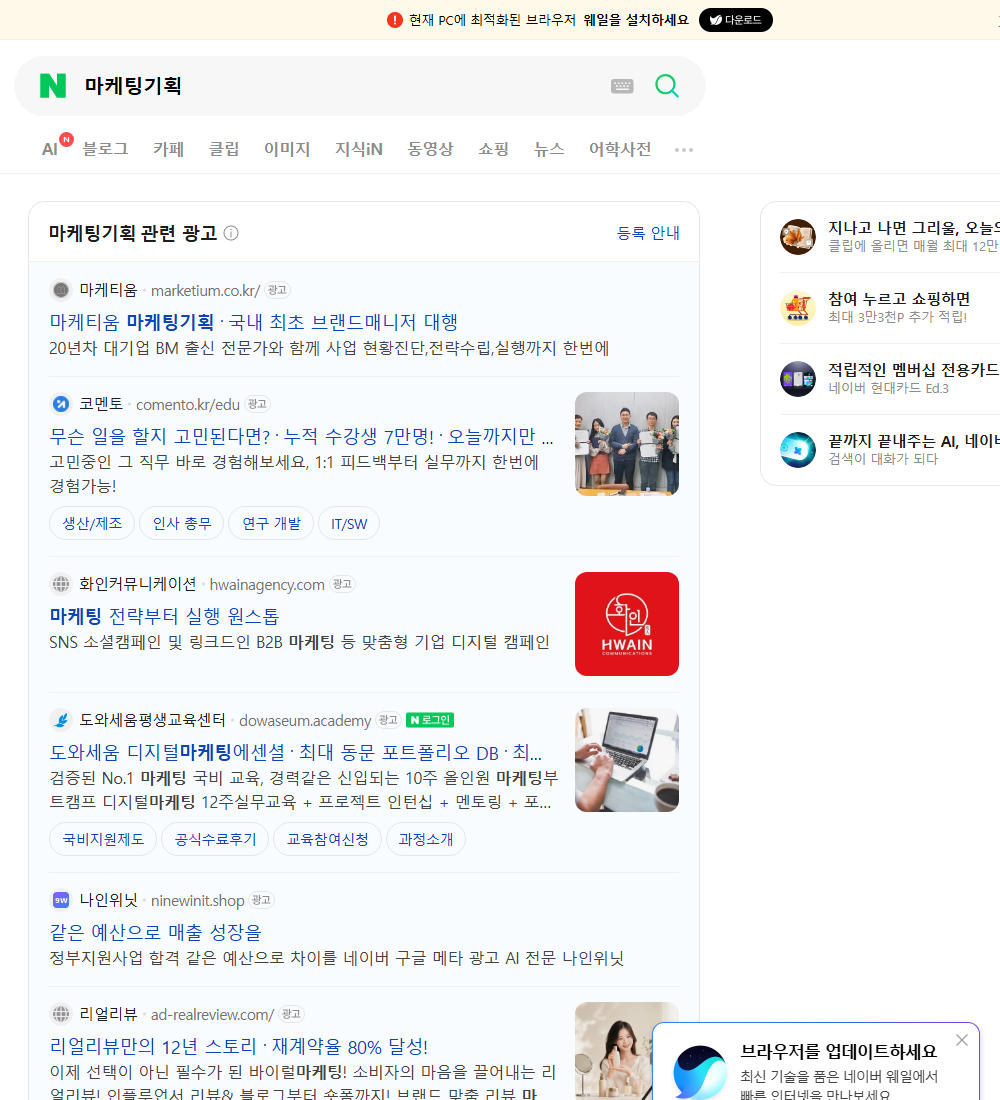Open 마케티움 마케팅기획 ad headline
This screenshot has width=1000, height=1100.
tap(253, 322)
